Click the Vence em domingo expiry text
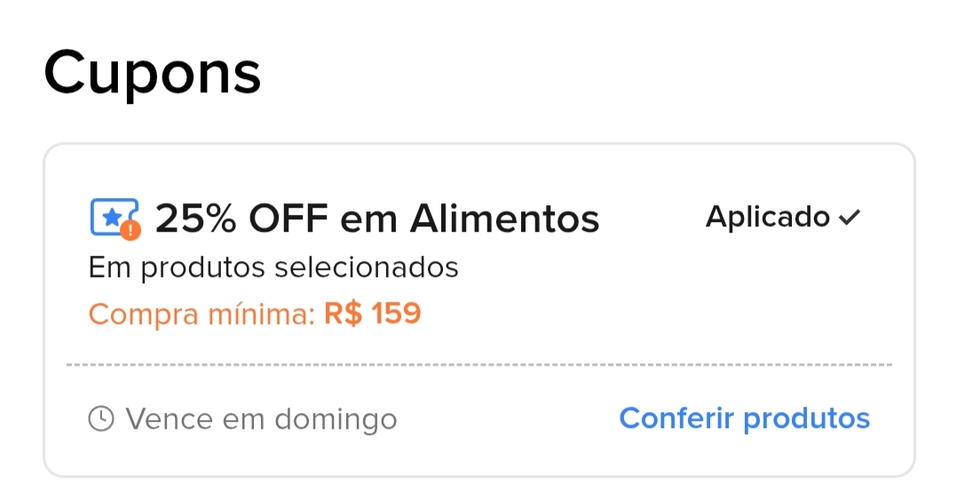This screenshot has width=957, height=500. tap(261, 419)
